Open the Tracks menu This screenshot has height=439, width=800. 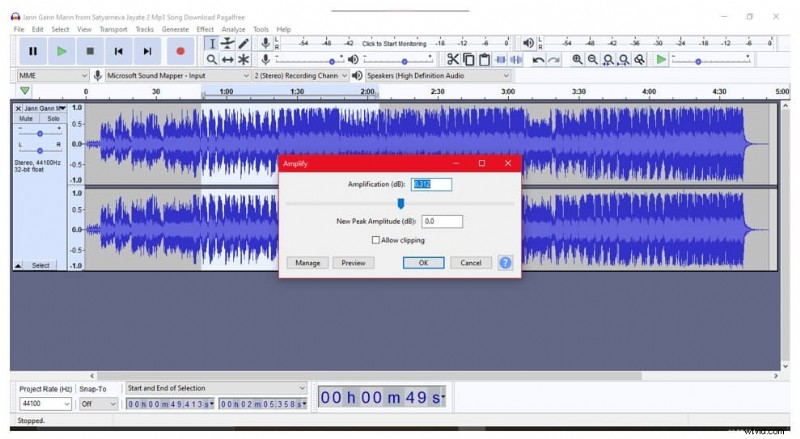[144, 29]
